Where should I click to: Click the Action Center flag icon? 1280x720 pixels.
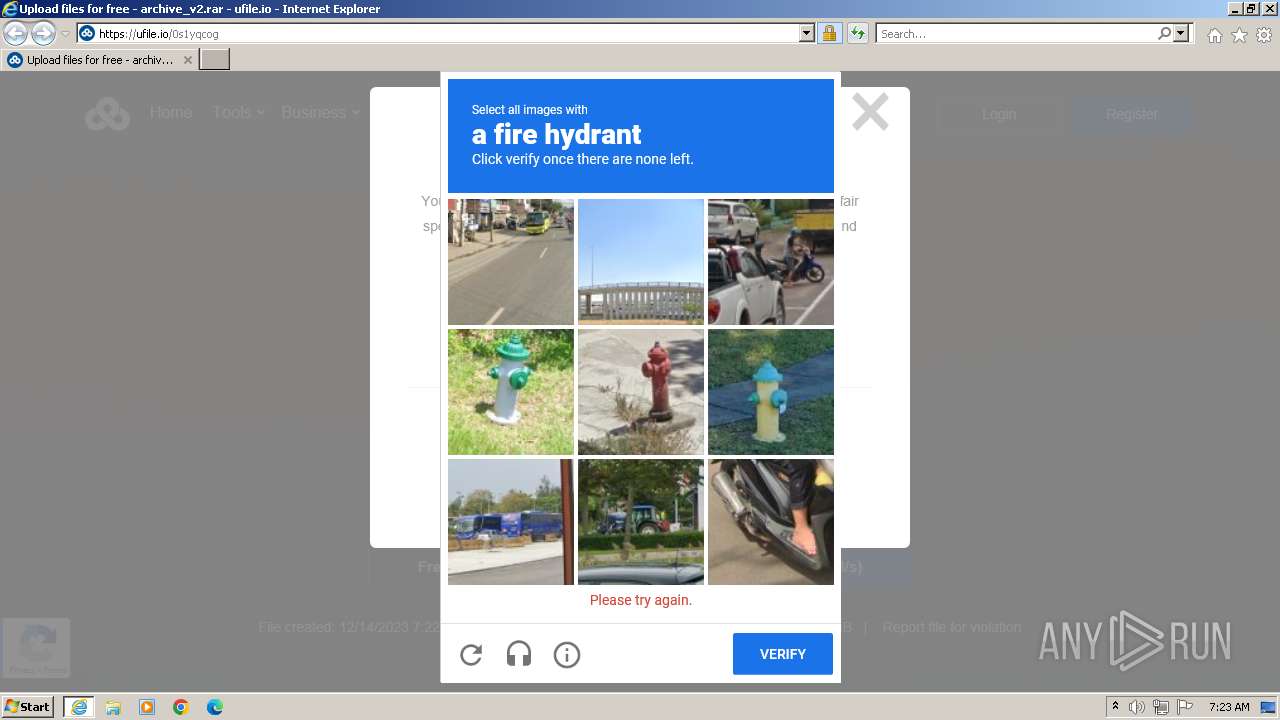pos(1185,707)
